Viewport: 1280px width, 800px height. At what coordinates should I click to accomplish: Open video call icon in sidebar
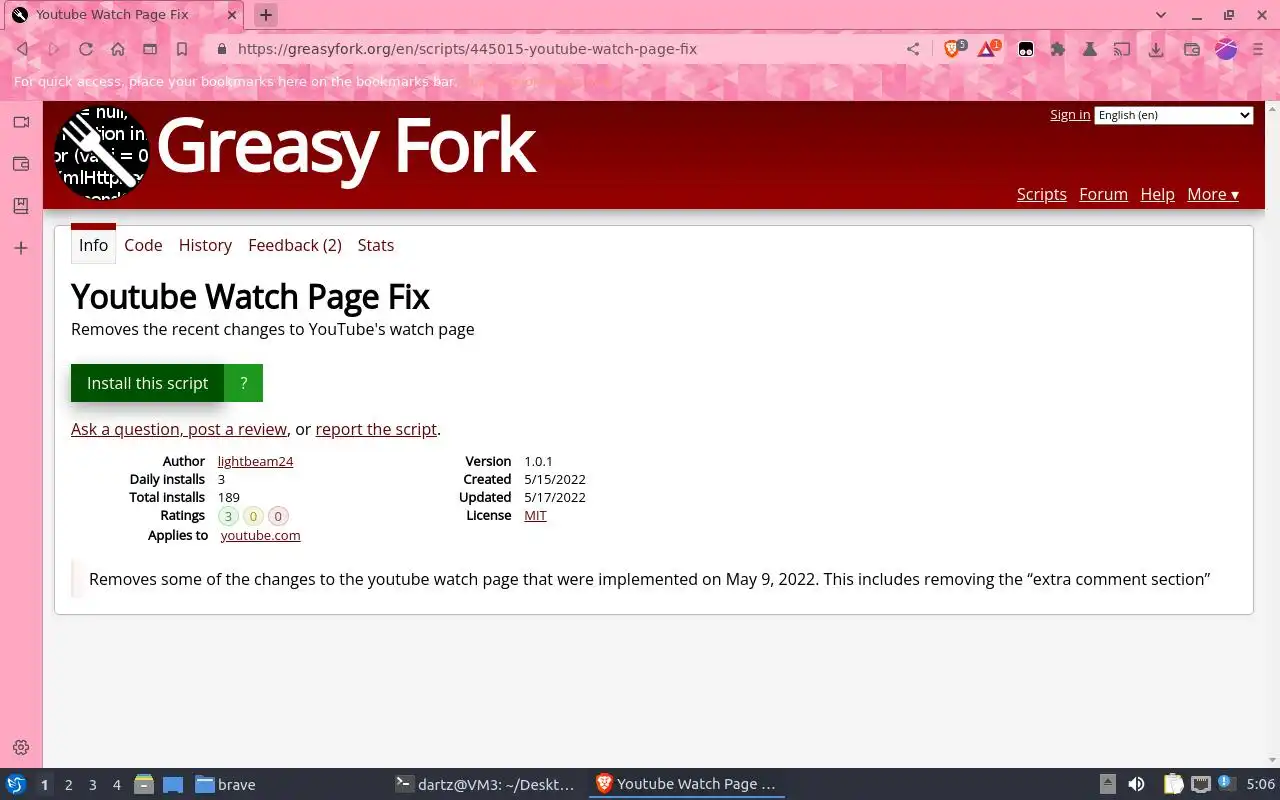21,122
